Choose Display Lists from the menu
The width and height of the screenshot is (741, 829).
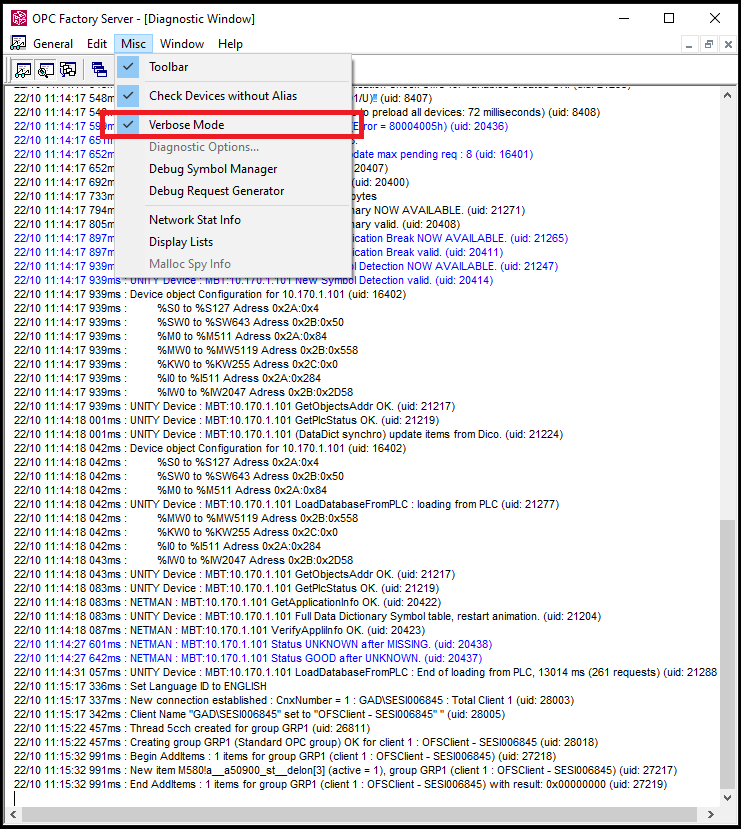[233, 242]
